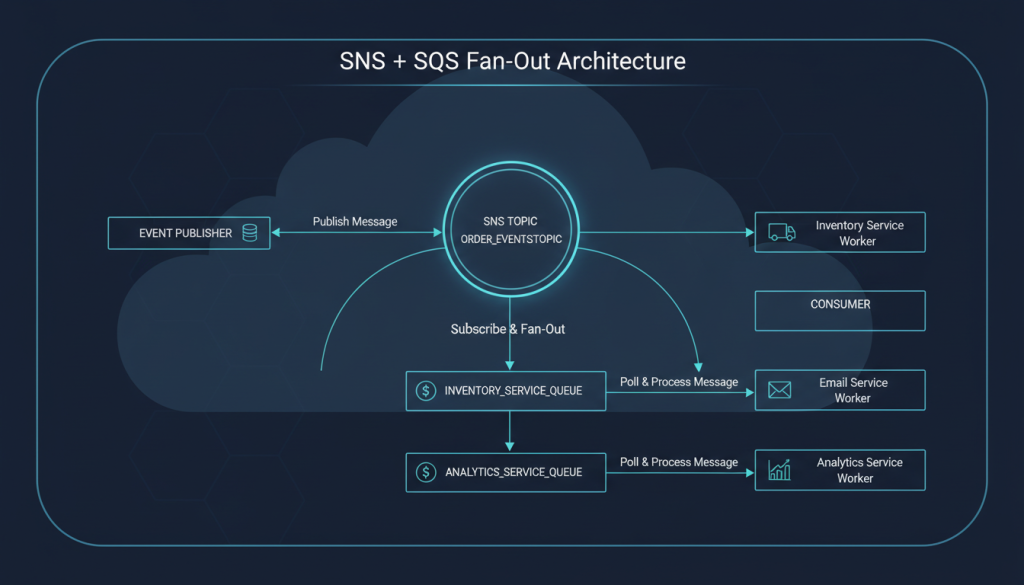The image size is (1024, 585).
Task: Click the Inventory Service Worker text
Action: (859, 233)
